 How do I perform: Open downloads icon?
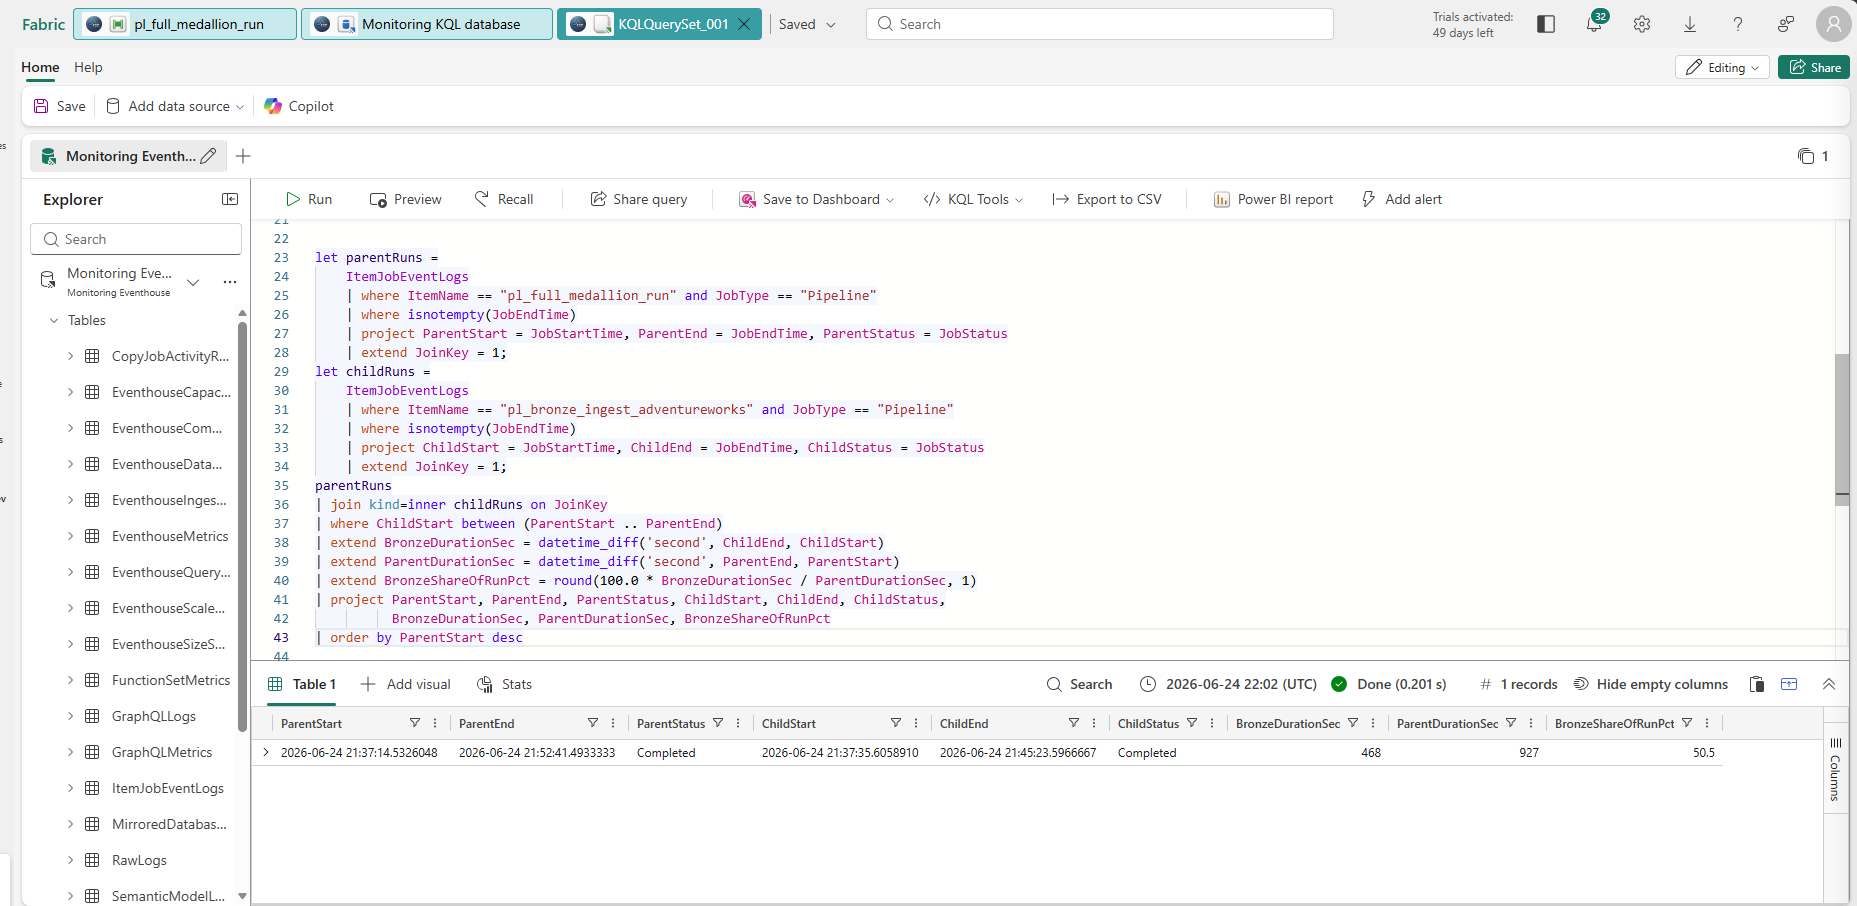[x=1690, y=24]
